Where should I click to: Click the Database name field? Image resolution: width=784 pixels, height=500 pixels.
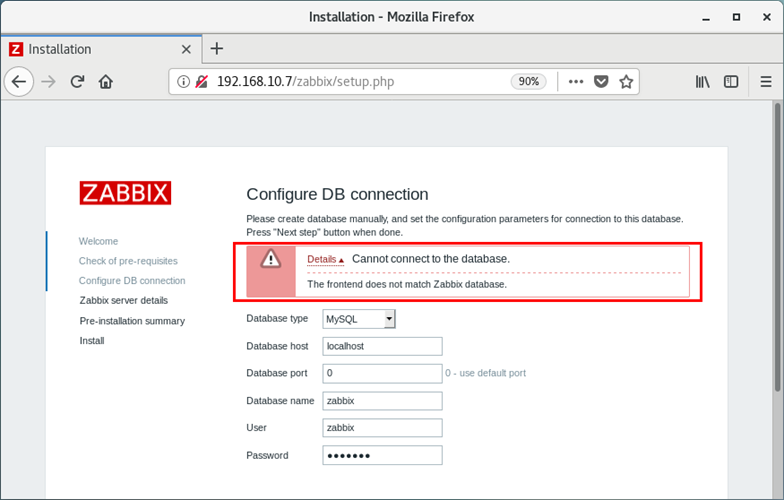pos(382,400)
